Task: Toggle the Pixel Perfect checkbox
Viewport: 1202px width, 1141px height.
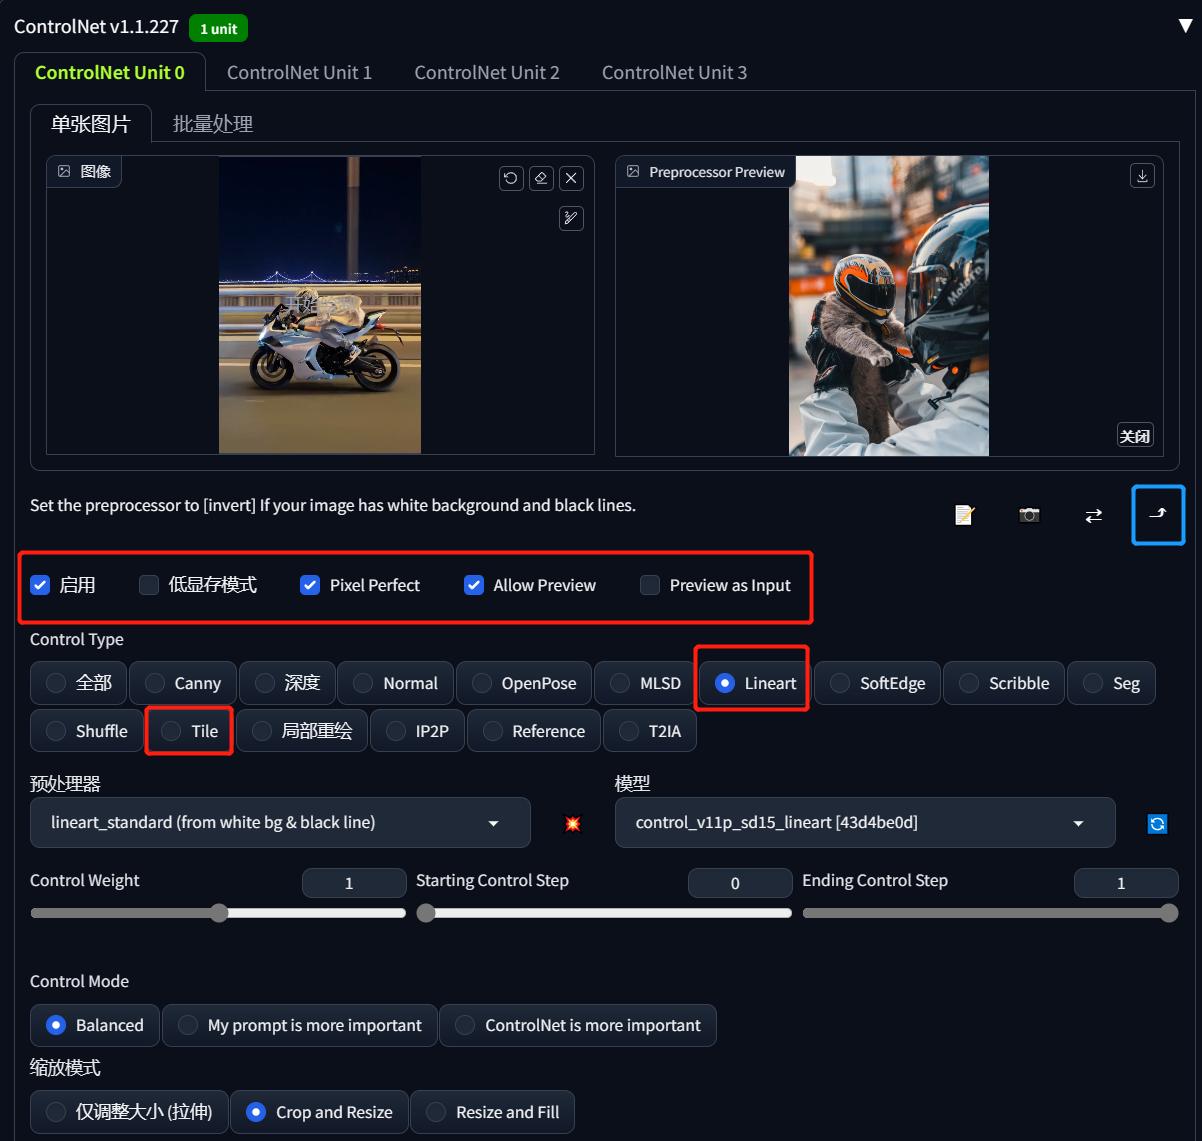Action: [x=310, y=585]
